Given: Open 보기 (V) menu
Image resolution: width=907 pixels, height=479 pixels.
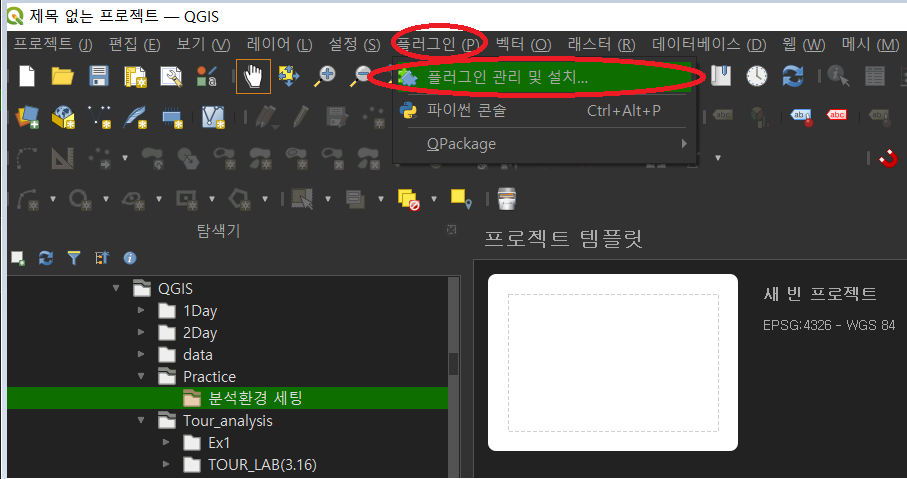Looking at the screenshot, I should pos(203,44).
